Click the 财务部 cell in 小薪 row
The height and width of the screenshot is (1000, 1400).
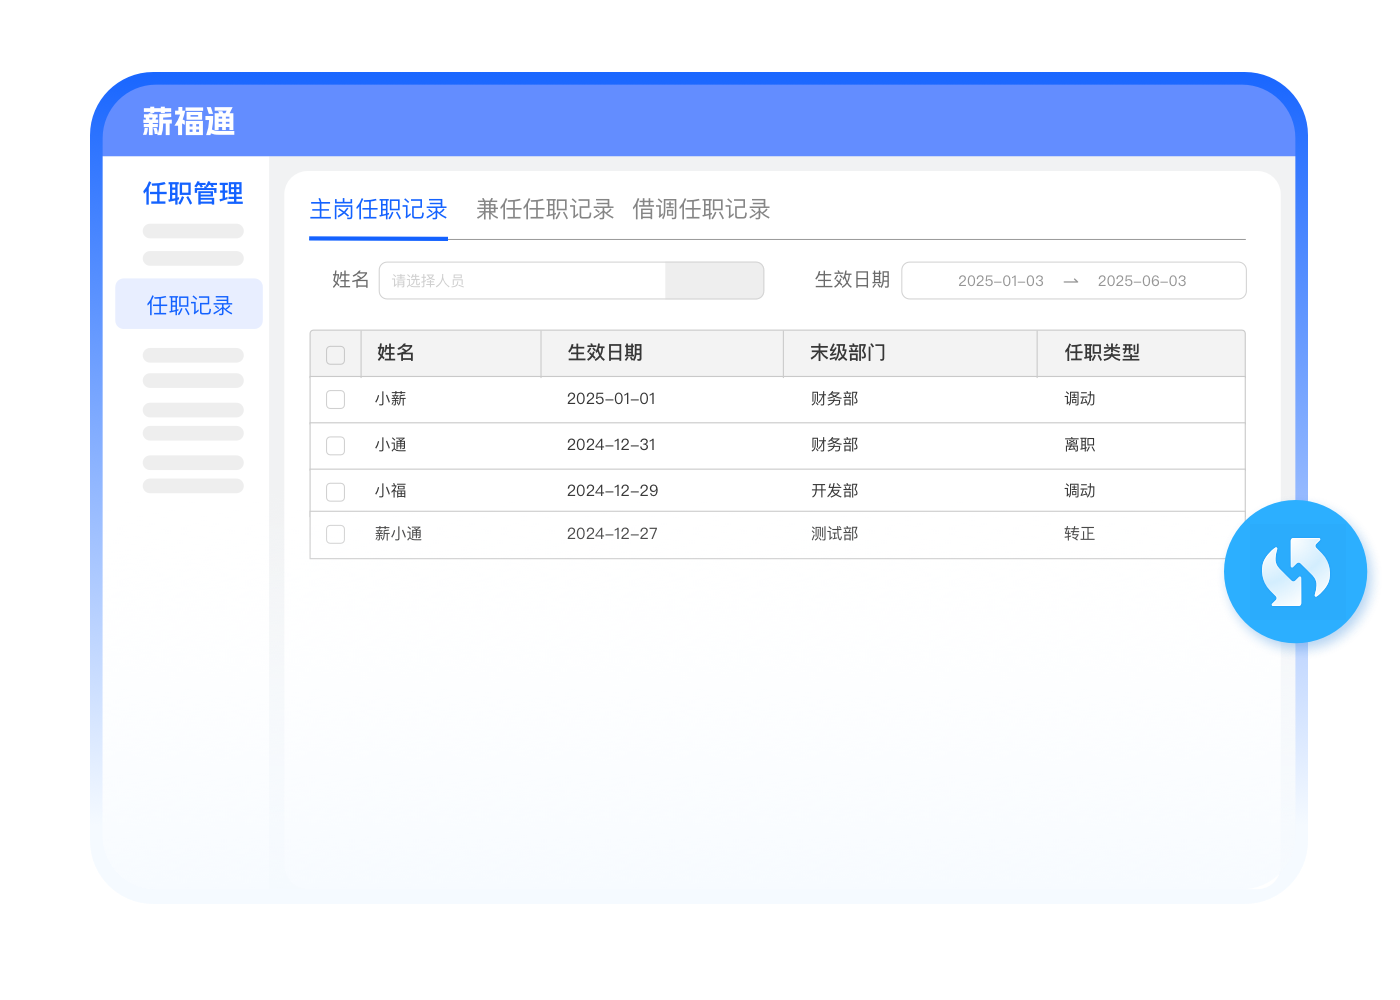tap(834, 399)
